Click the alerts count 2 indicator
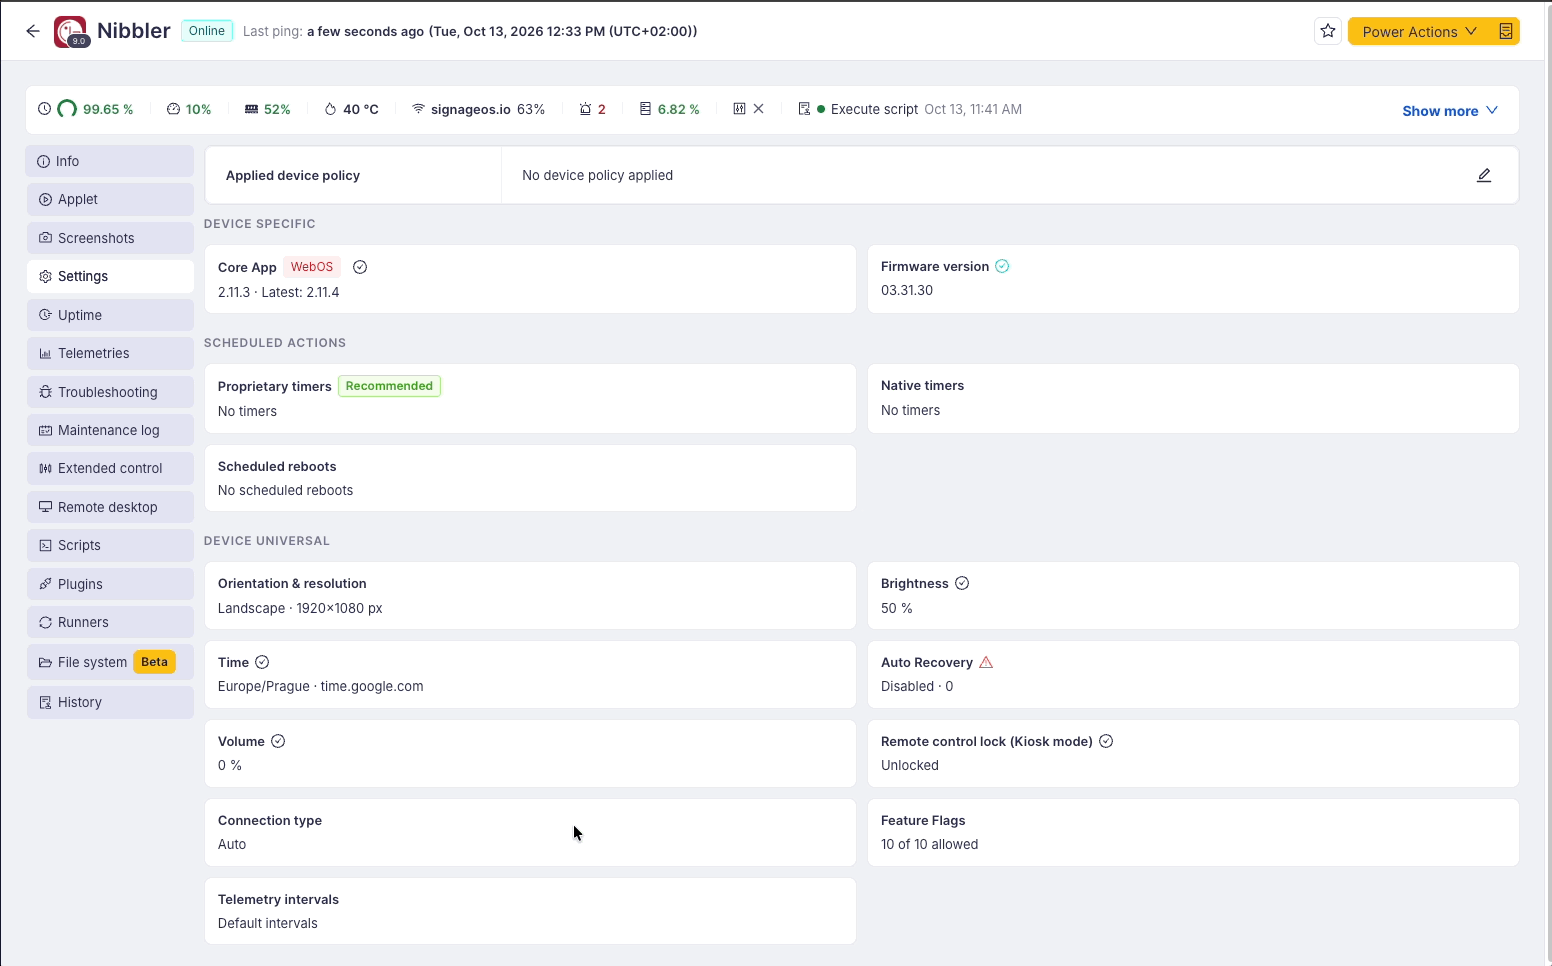Image resolution: width=1552 pixels, height=966 pixels. click(592, 109)
